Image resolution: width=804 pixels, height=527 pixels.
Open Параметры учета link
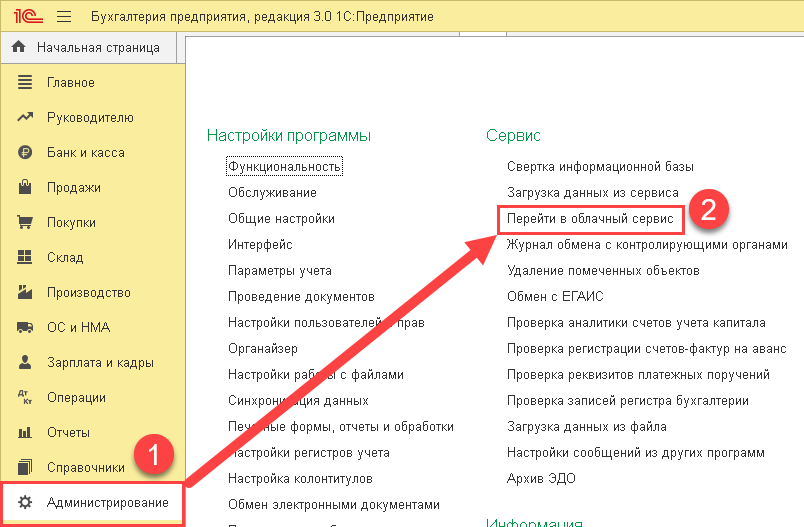(279, 271)
